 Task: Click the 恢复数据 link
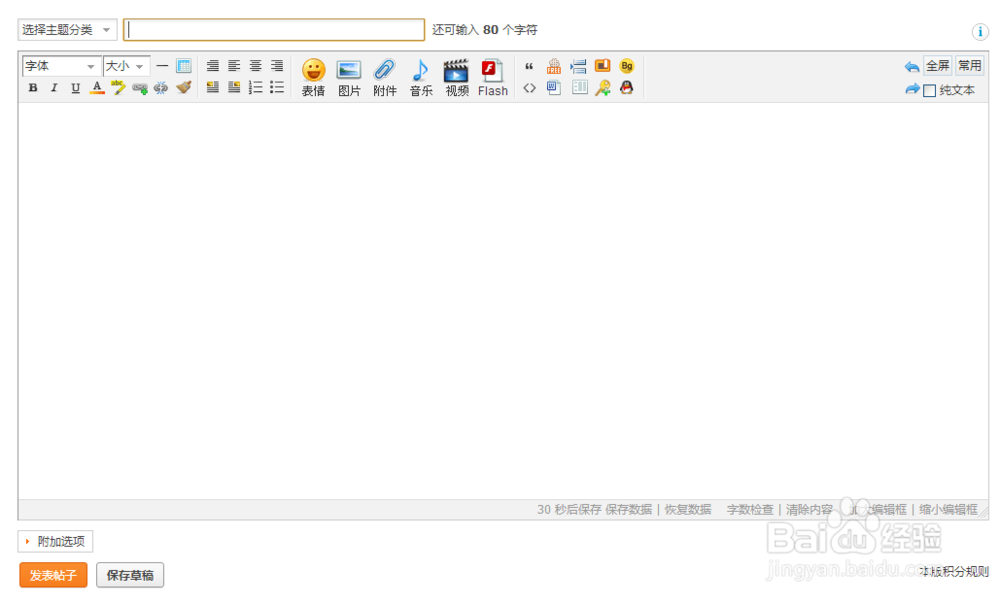tap(688, 510)
